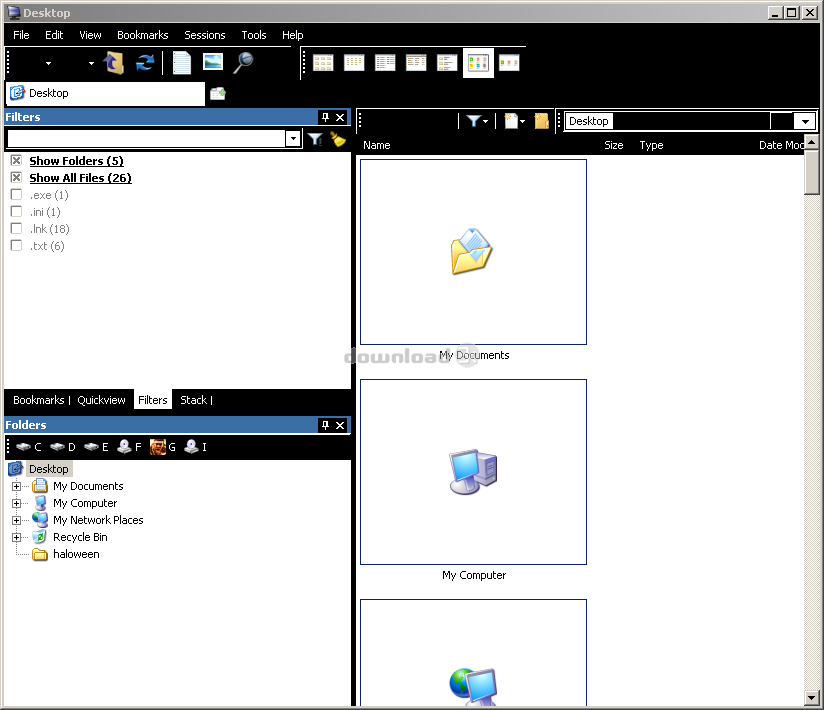Click the Show All Files (26) link

tap(80, 178)
